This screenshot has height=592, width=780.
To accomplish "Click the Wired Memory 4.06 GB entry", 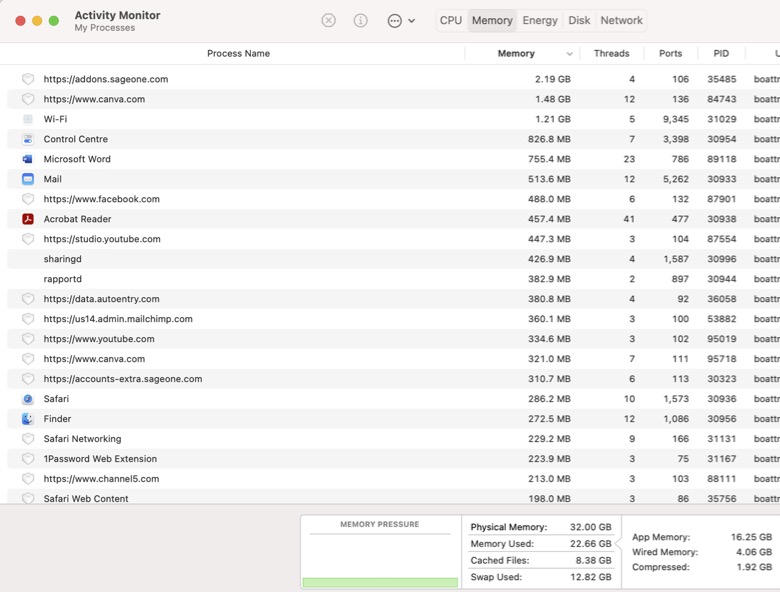I will pyautogui.click(x=702, y=552).
